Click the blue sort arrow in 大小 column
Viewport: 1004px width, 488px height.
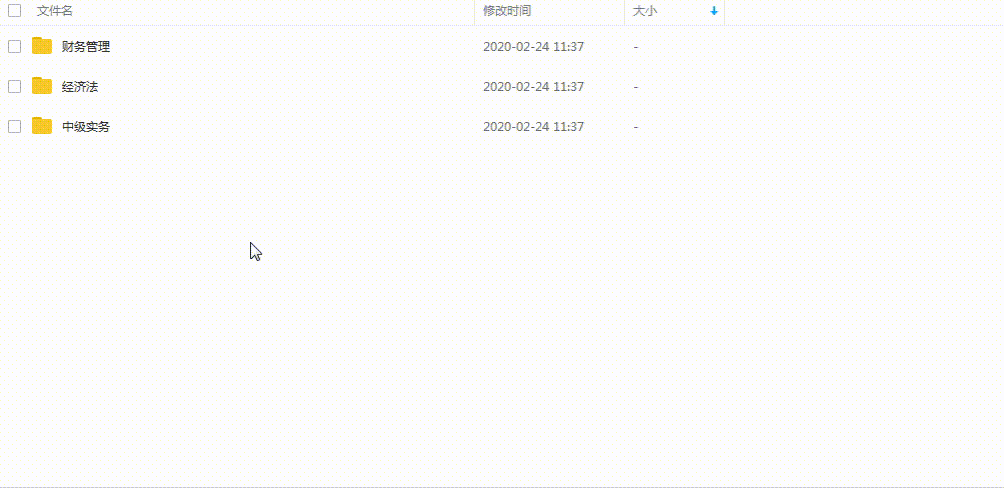click(714, 11)
